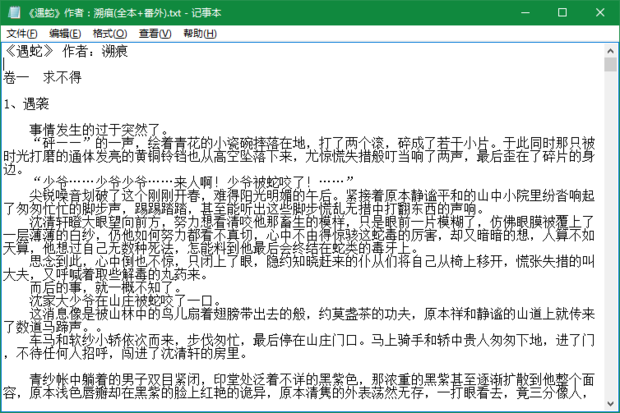Open the 文件(F) menu

tap(20, 33)
